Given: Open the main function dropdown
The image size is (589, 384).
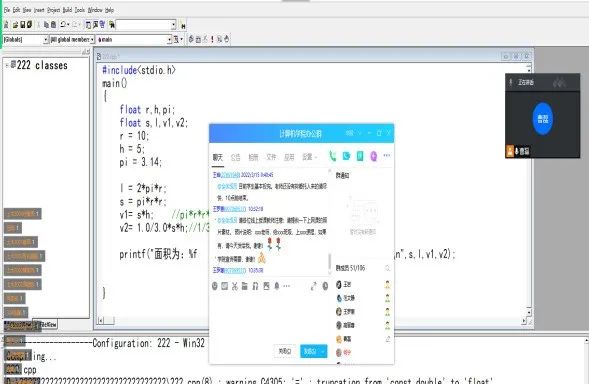Looking at the screenshot, I should pyautogui.click(x=169, y=39).
